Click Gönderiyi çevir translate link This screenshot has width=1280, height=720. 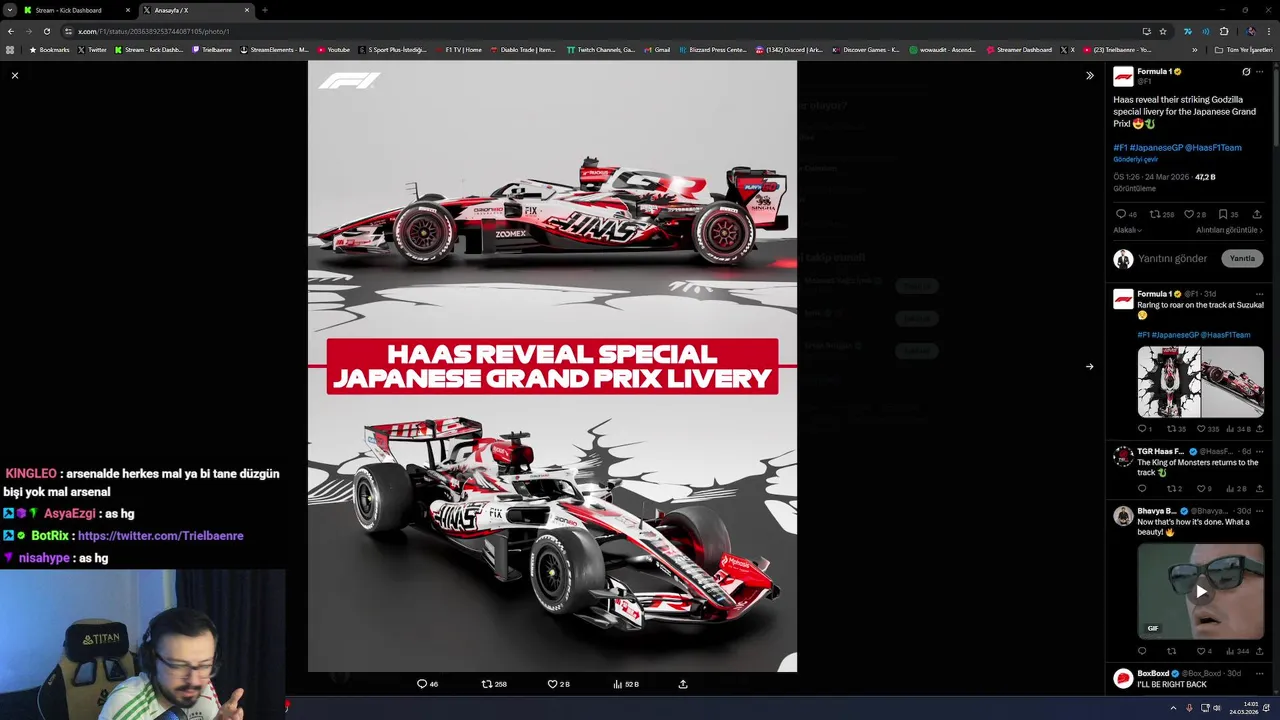tap(1136, 160)
